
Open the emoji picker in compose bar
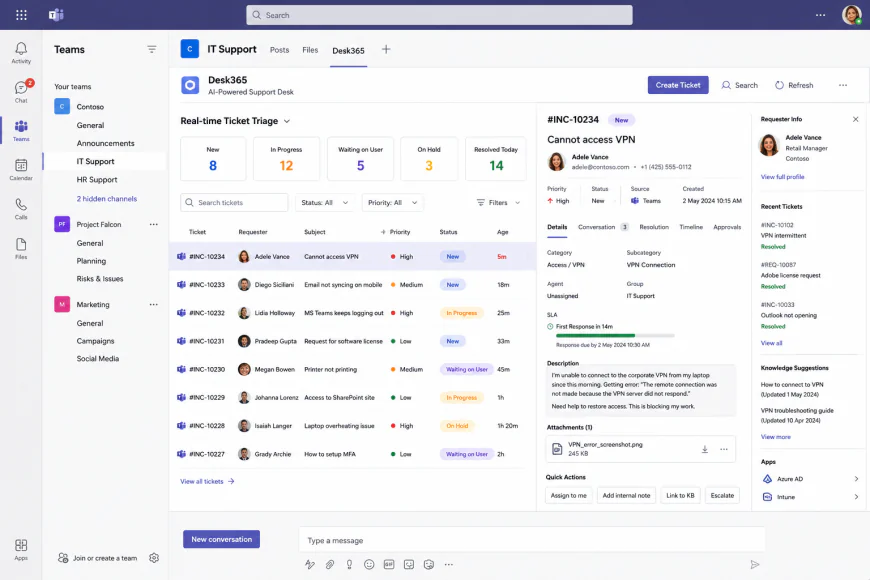tap(369, 564)
